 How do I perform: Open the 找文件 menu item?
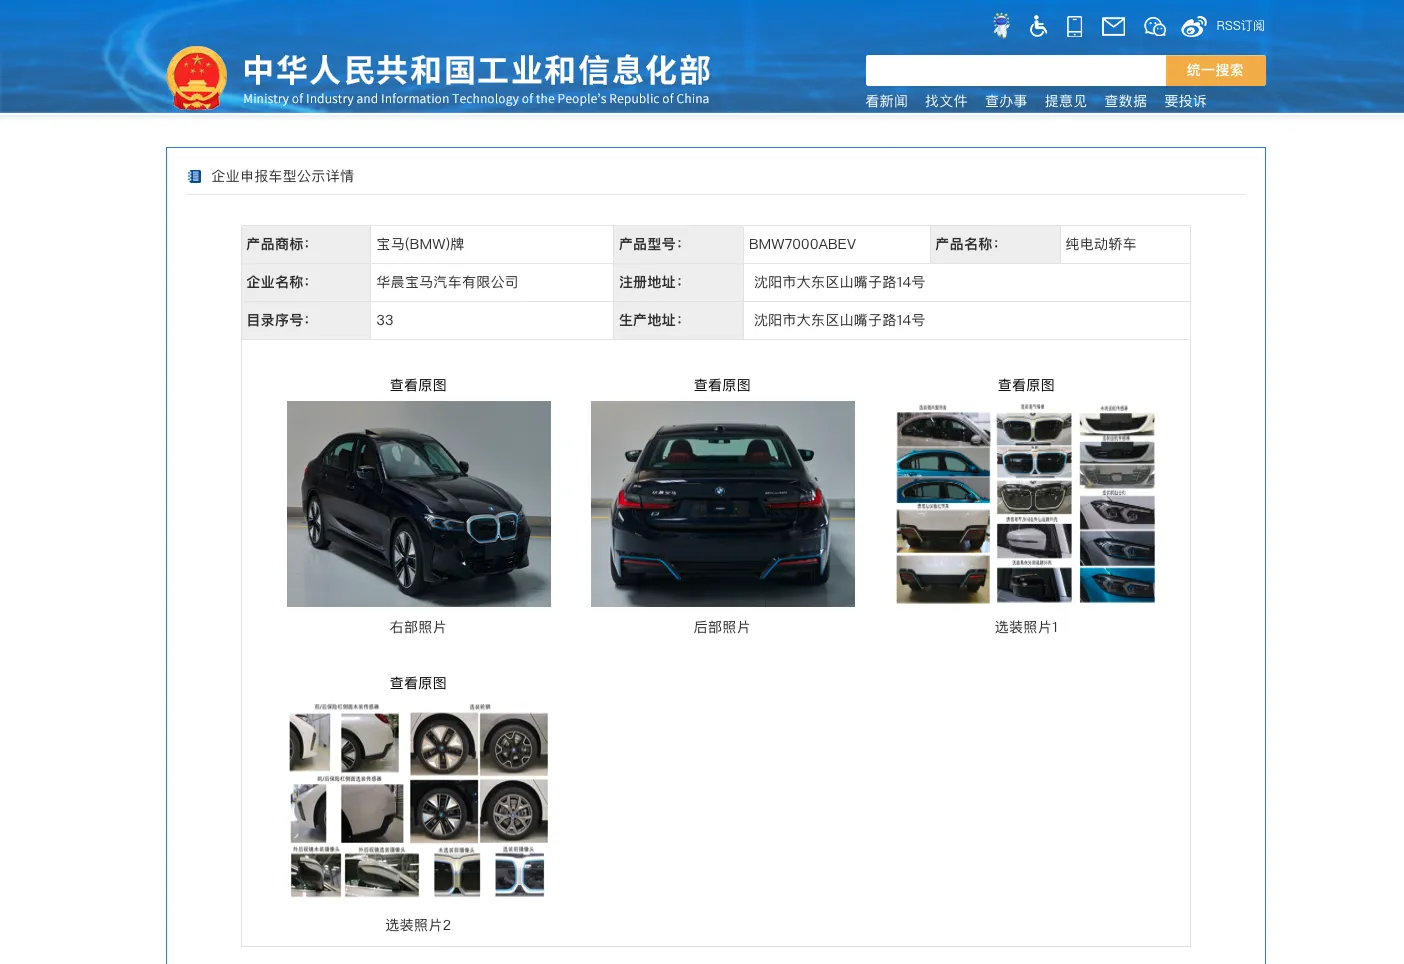click(x=946, y=101)
